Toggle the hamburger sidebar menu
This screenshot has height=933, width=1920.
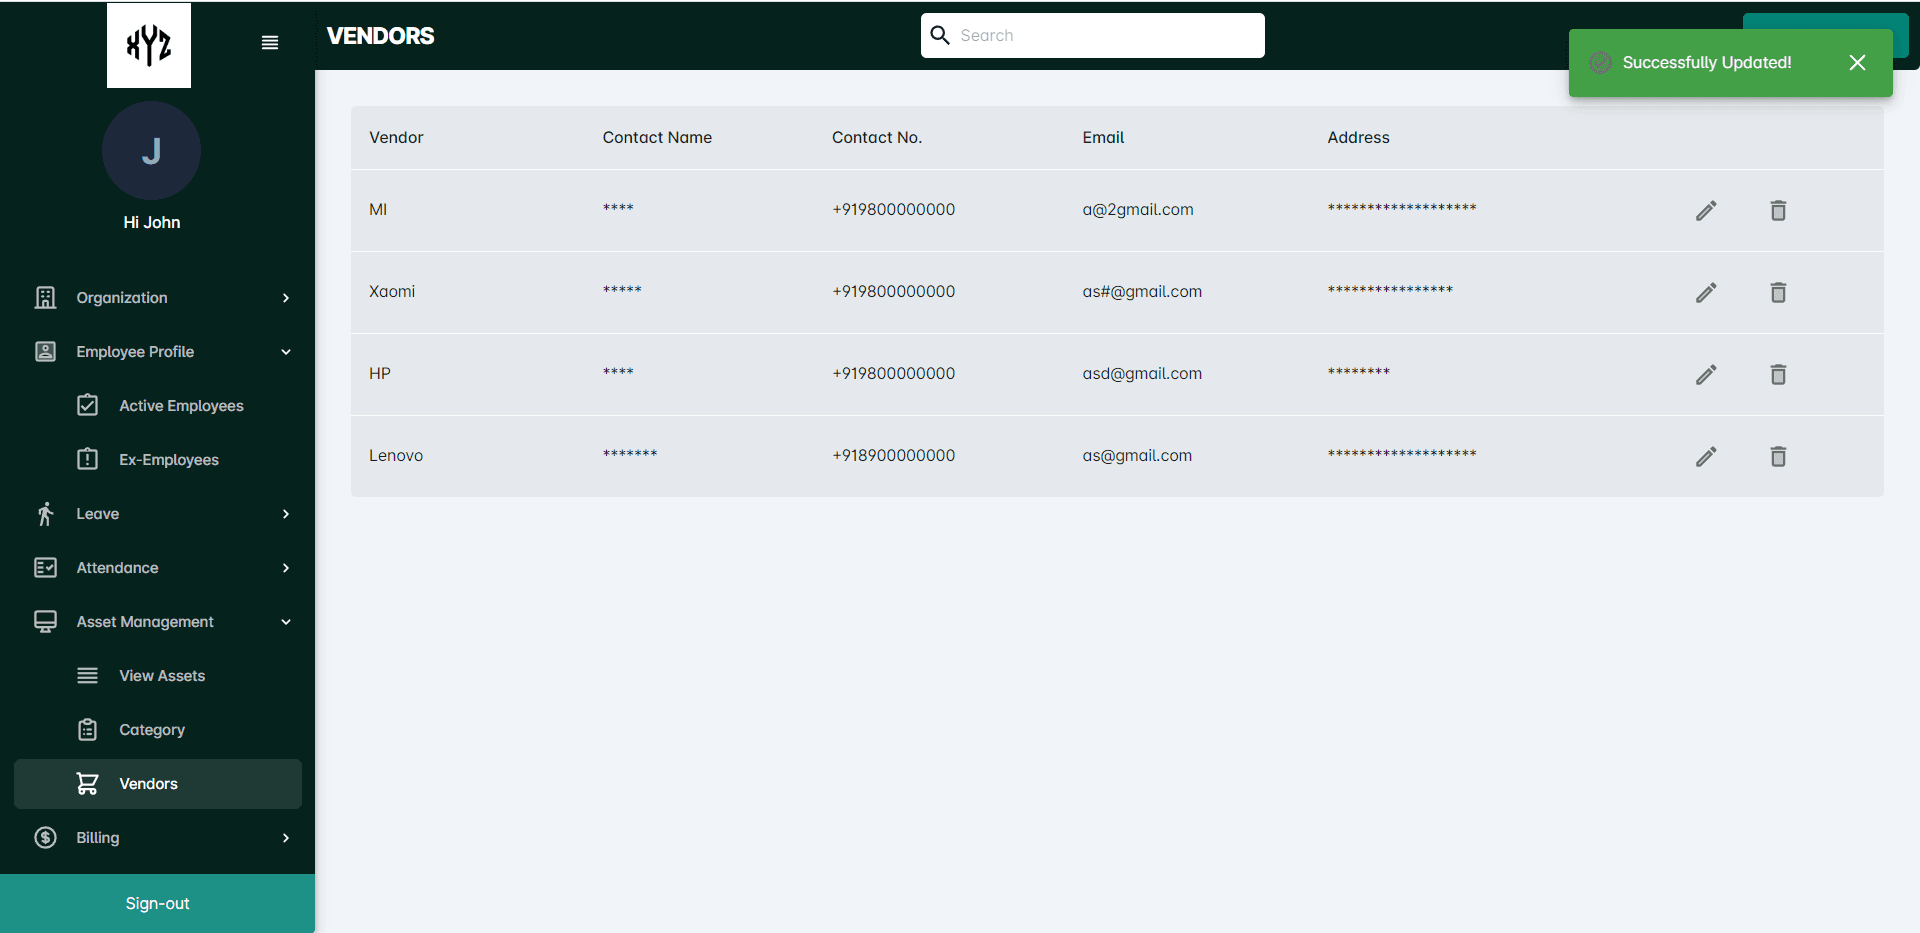coord(270,43)
